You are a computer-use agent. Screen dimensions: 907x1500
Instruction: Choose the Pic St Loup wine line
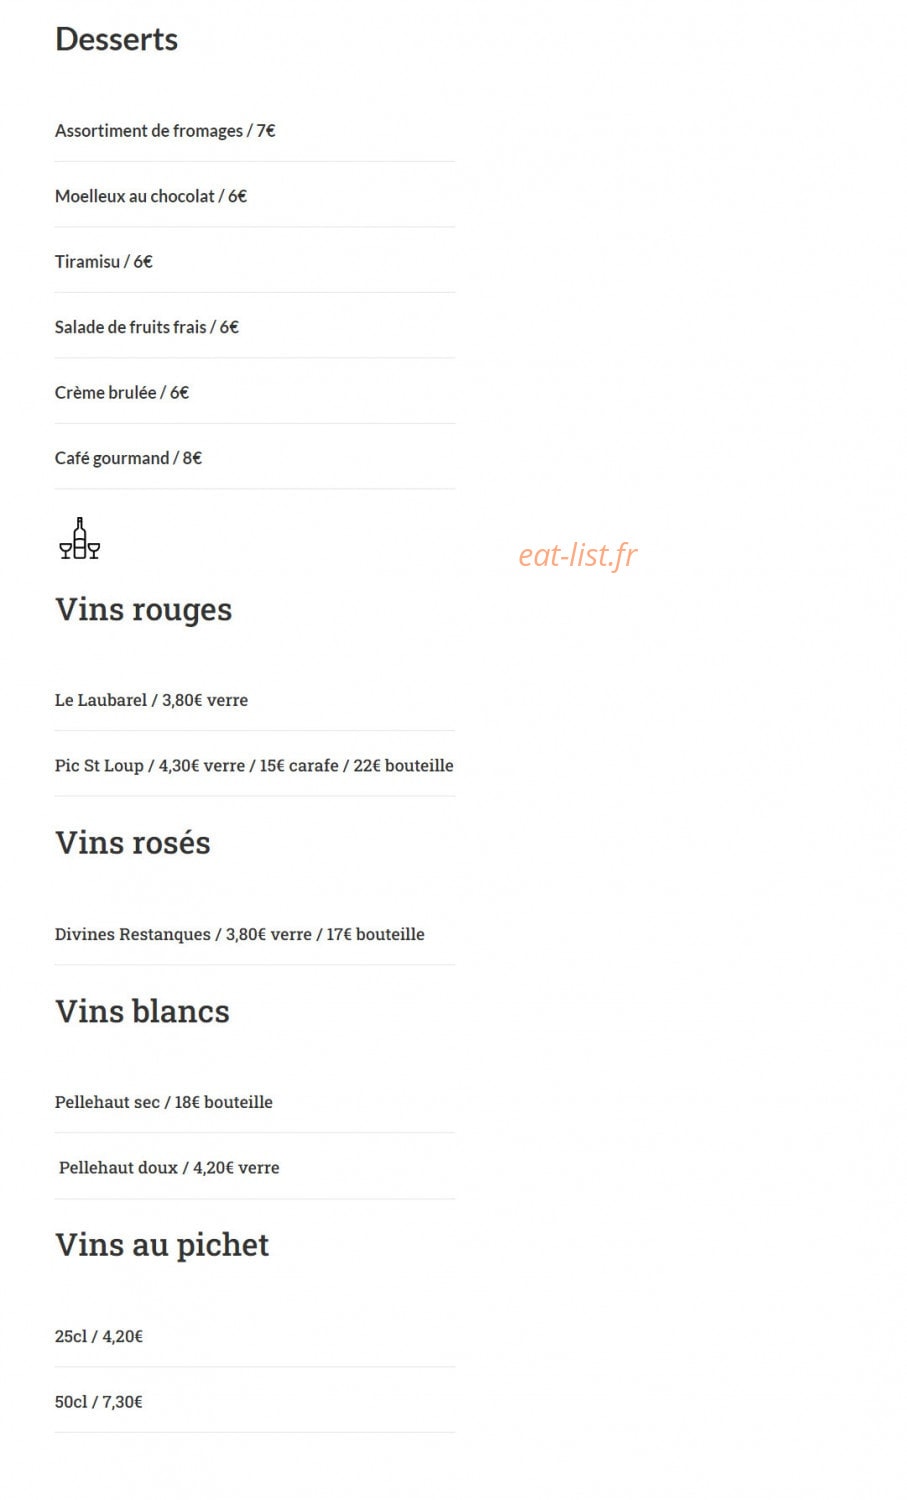coord(254,766)
